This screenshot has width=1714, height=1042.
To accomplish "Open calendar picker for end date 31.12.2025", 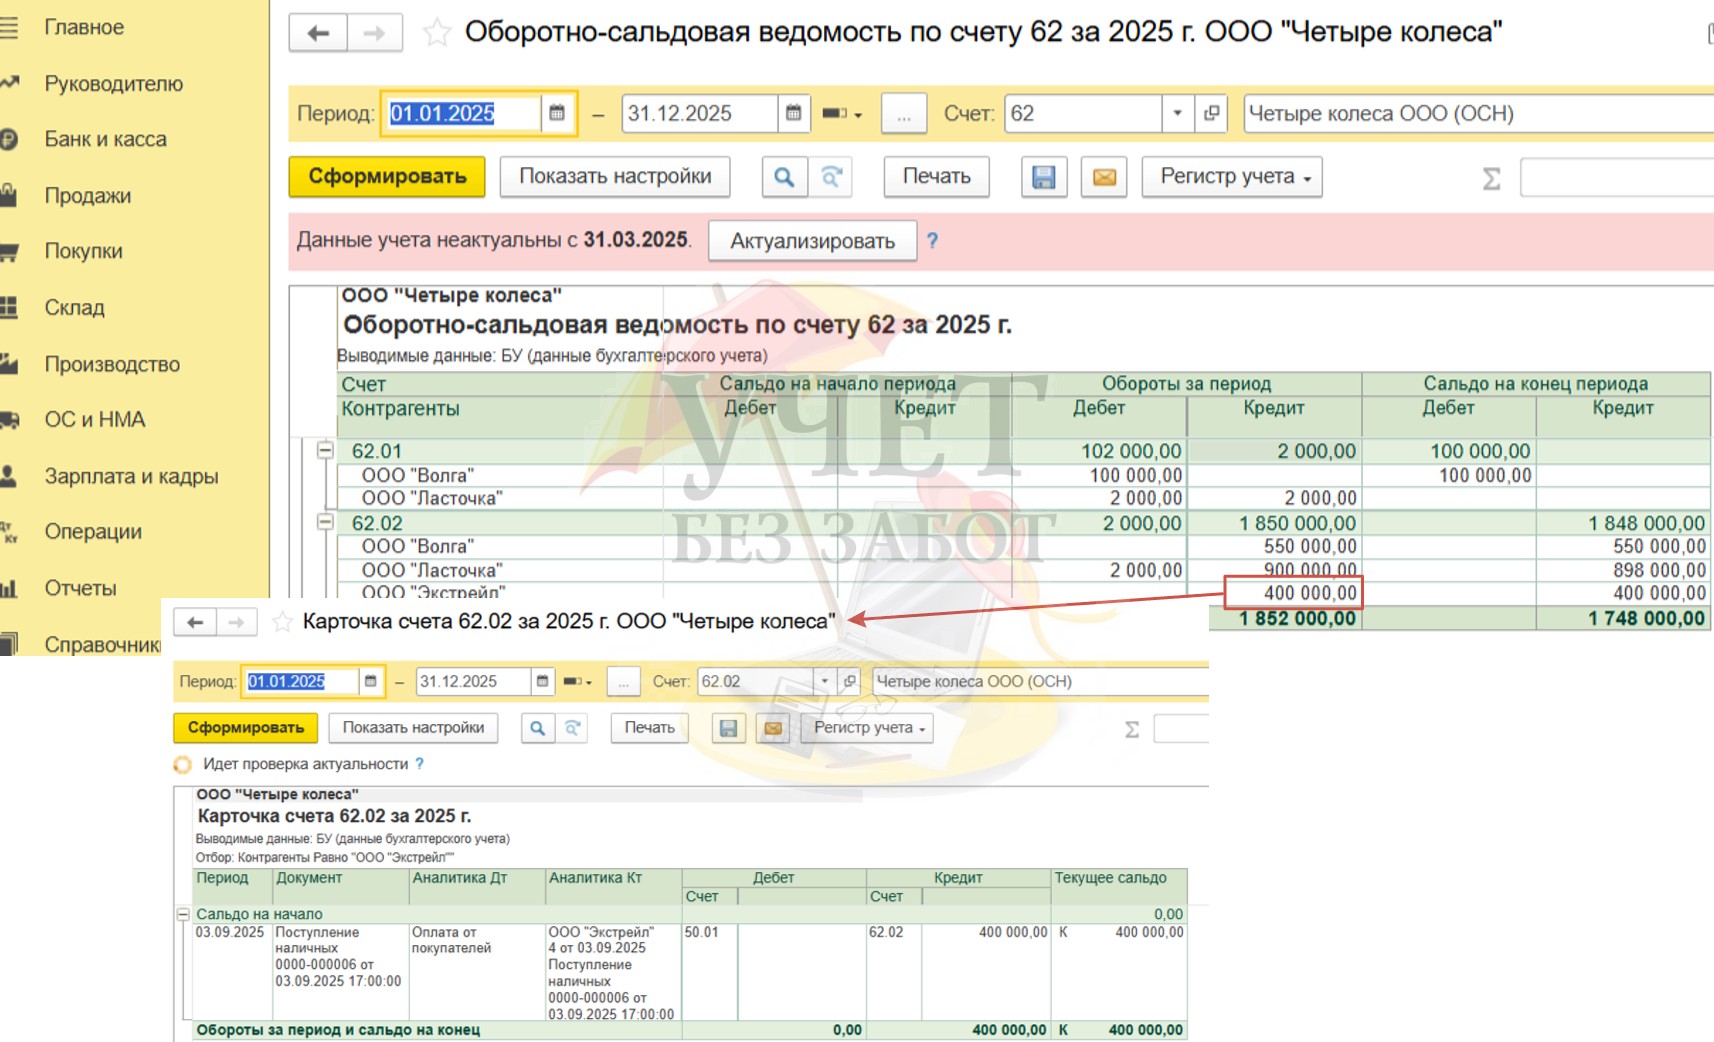I will pyautogui.click(x=793, y=113).
